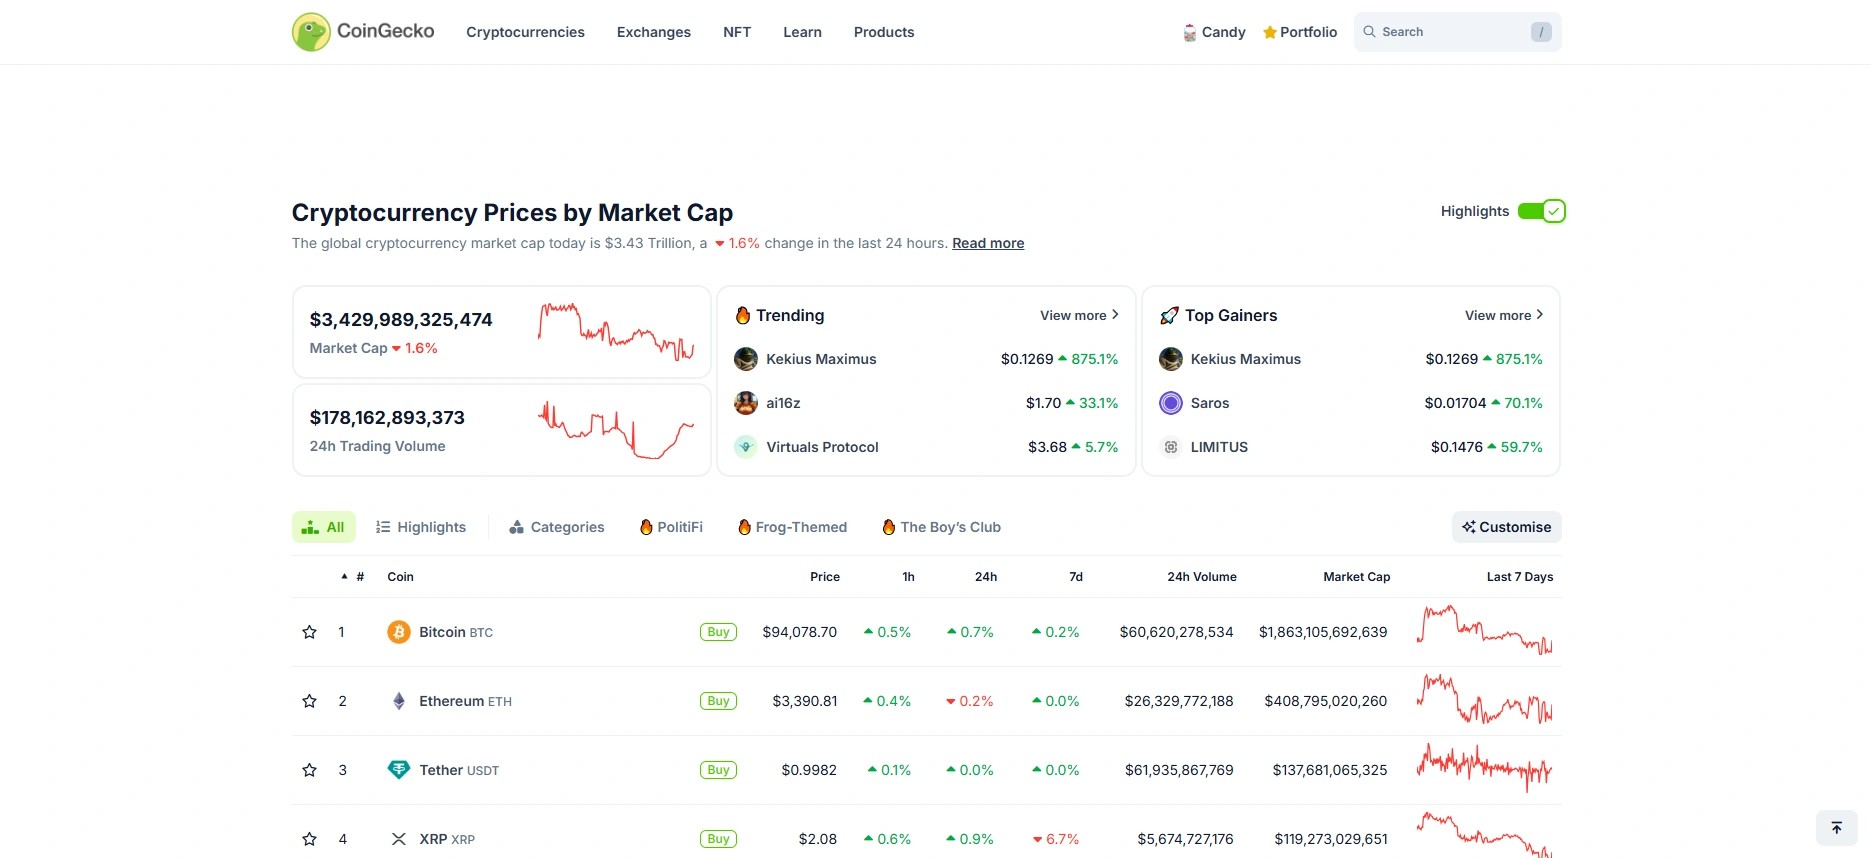
Task: Click the Tether coin icon
Action: [x=399, y=770]
